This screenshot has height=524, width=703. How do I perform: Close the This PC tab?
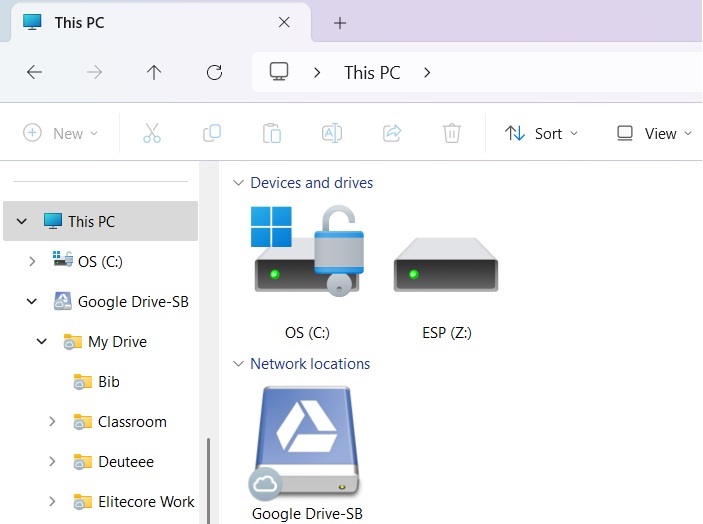pos(284,22)
